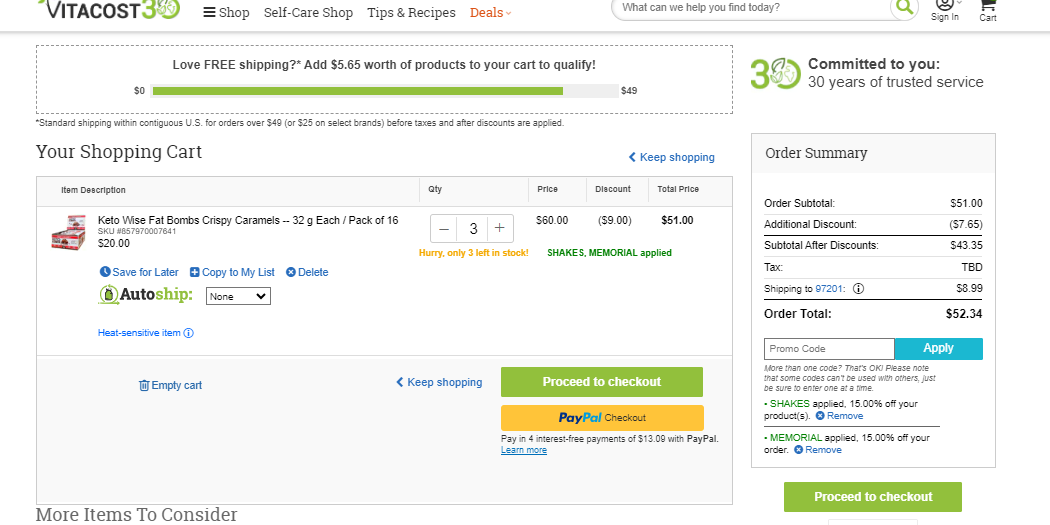Open the Shop hamburger menu
1050x525 pixels.
(226, 12)
